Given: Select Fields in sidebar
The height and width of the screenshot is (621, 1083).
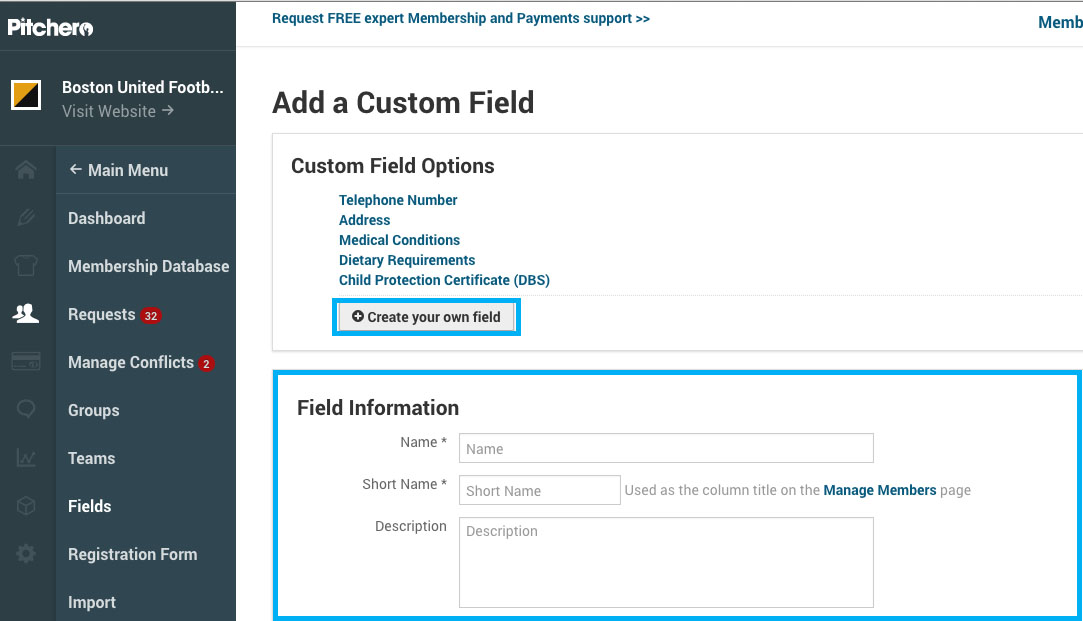Looking at the screenshot, I should pyautogui.click(x=90, y=506).
